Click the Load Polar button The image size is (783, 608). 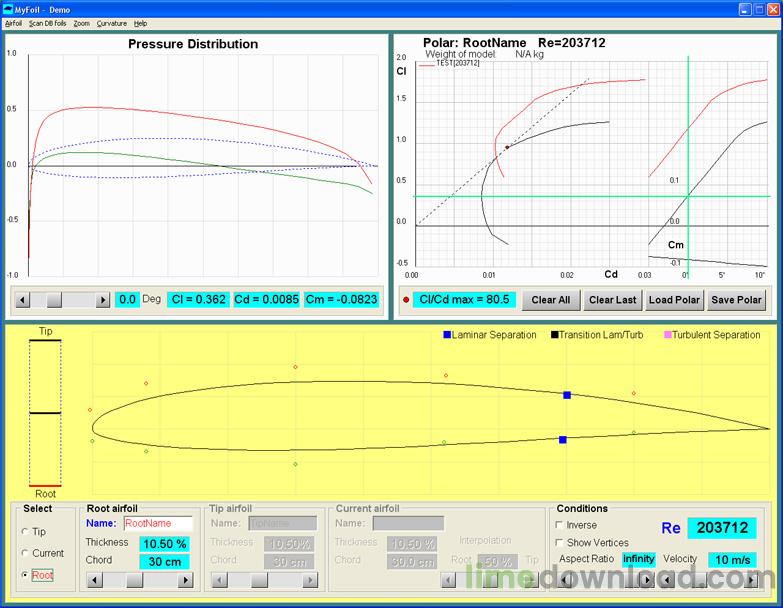pos(674,300)
